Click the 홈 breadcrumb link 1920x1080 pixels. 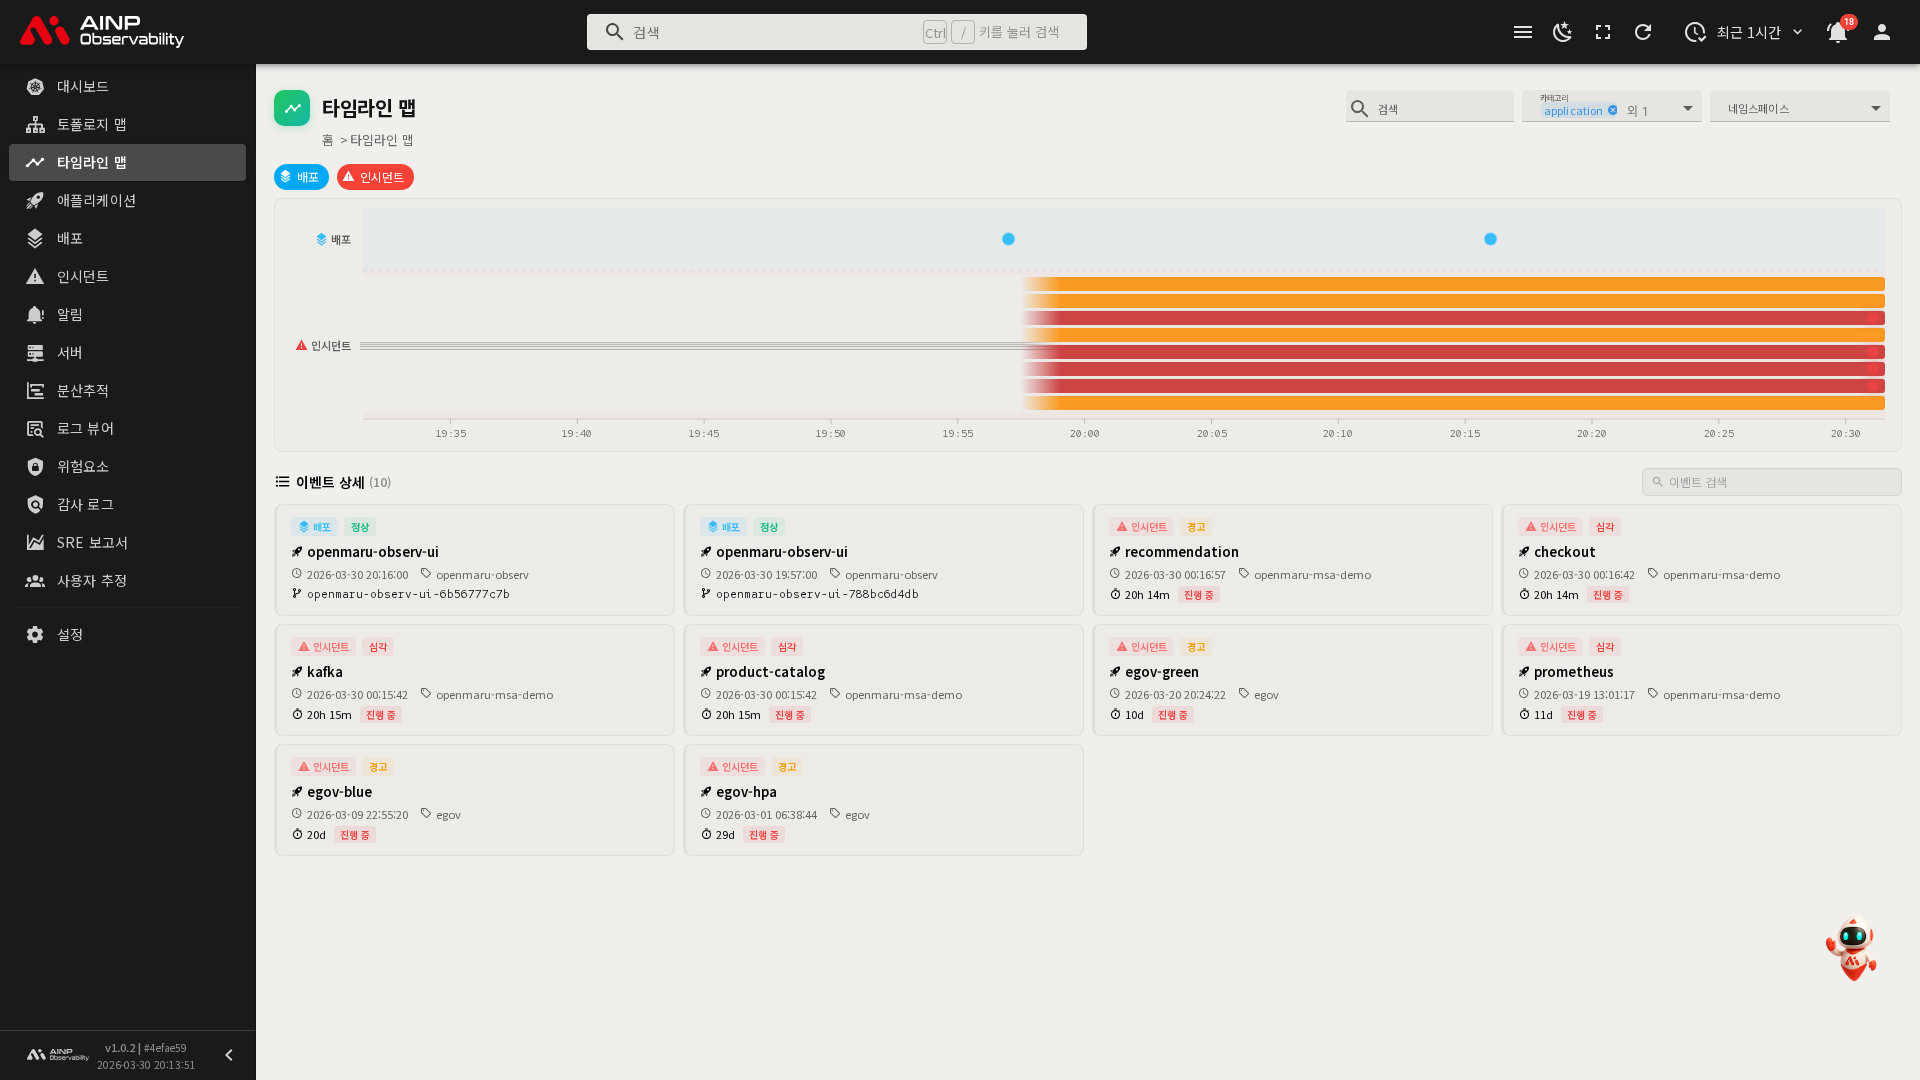[327, 140]
